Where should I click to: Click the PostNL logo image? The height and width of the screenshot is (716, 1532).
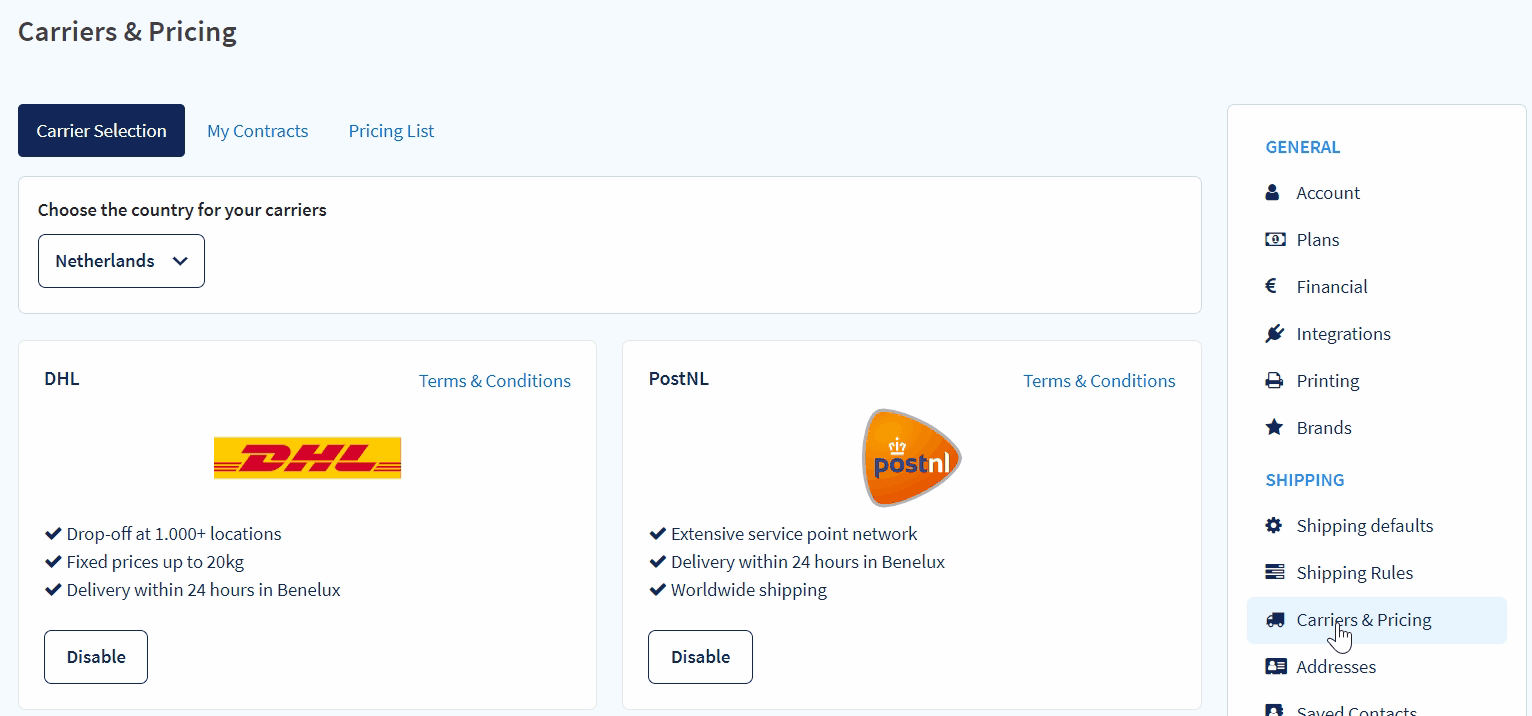click(911, 457)
